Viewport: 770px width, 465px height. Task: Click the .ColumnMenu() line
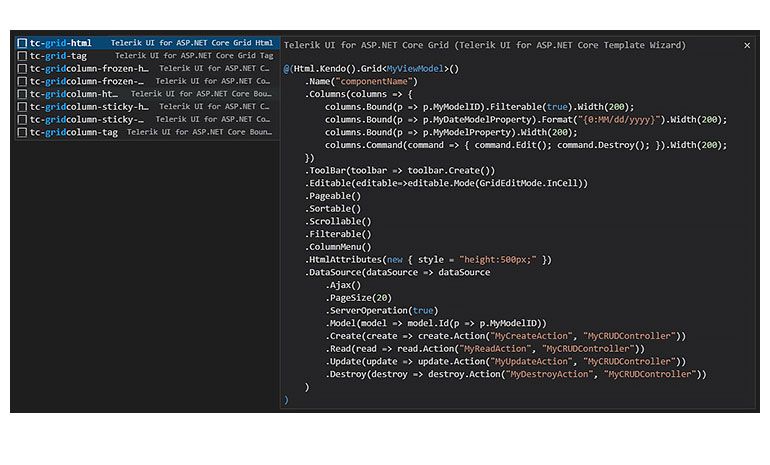[x=338, y=247]
